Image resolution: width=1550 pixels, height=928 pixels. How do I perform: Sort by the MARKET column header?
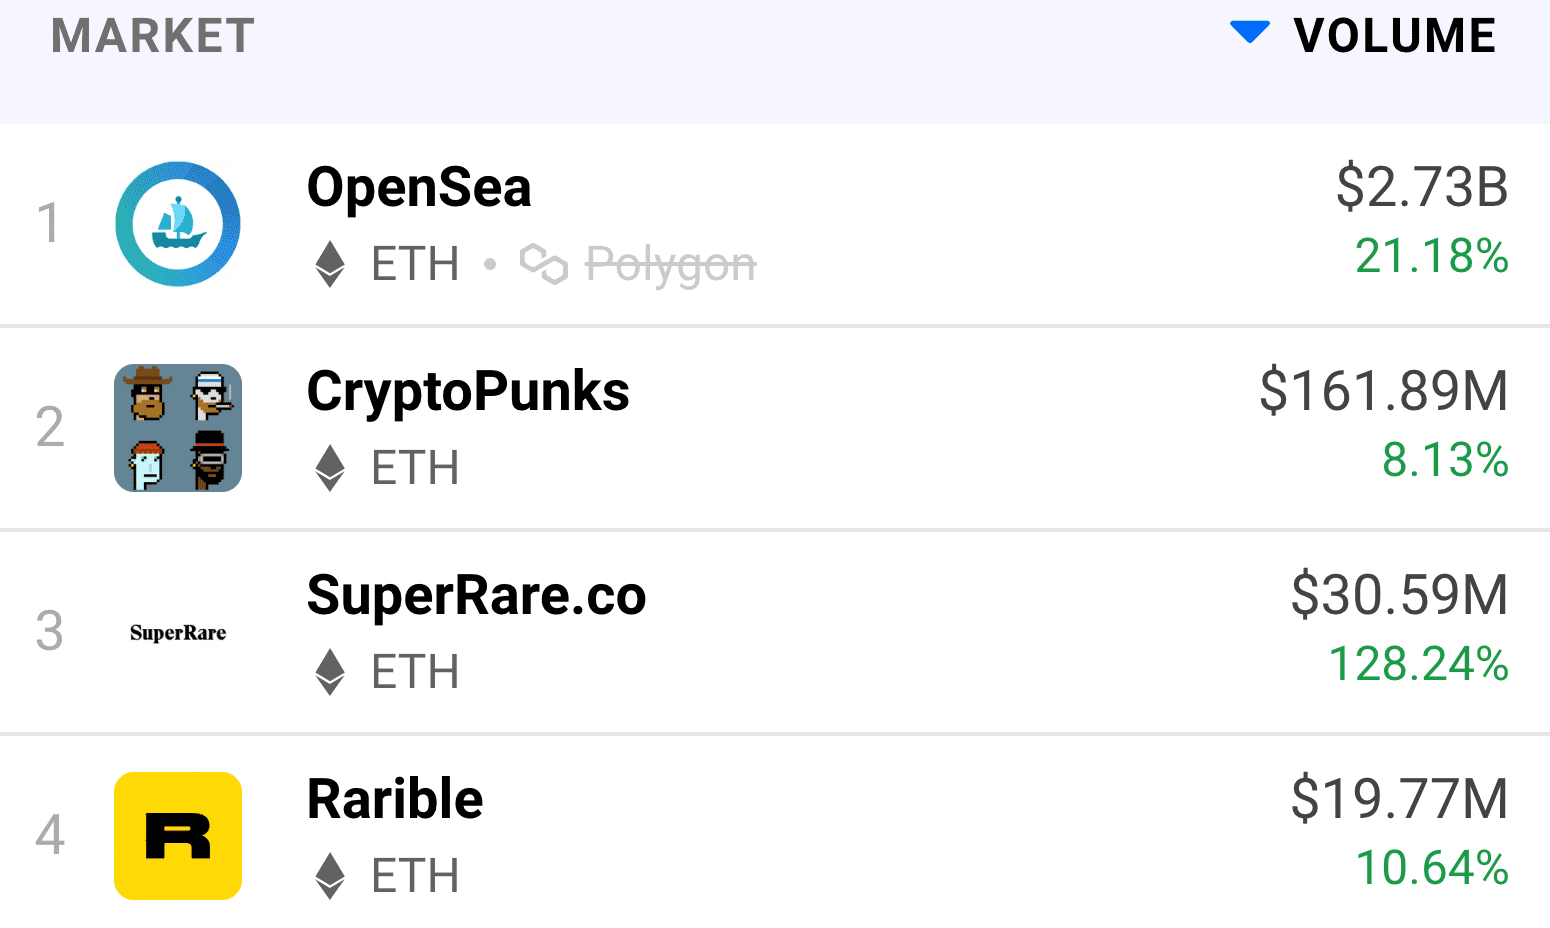click(153, 36)
